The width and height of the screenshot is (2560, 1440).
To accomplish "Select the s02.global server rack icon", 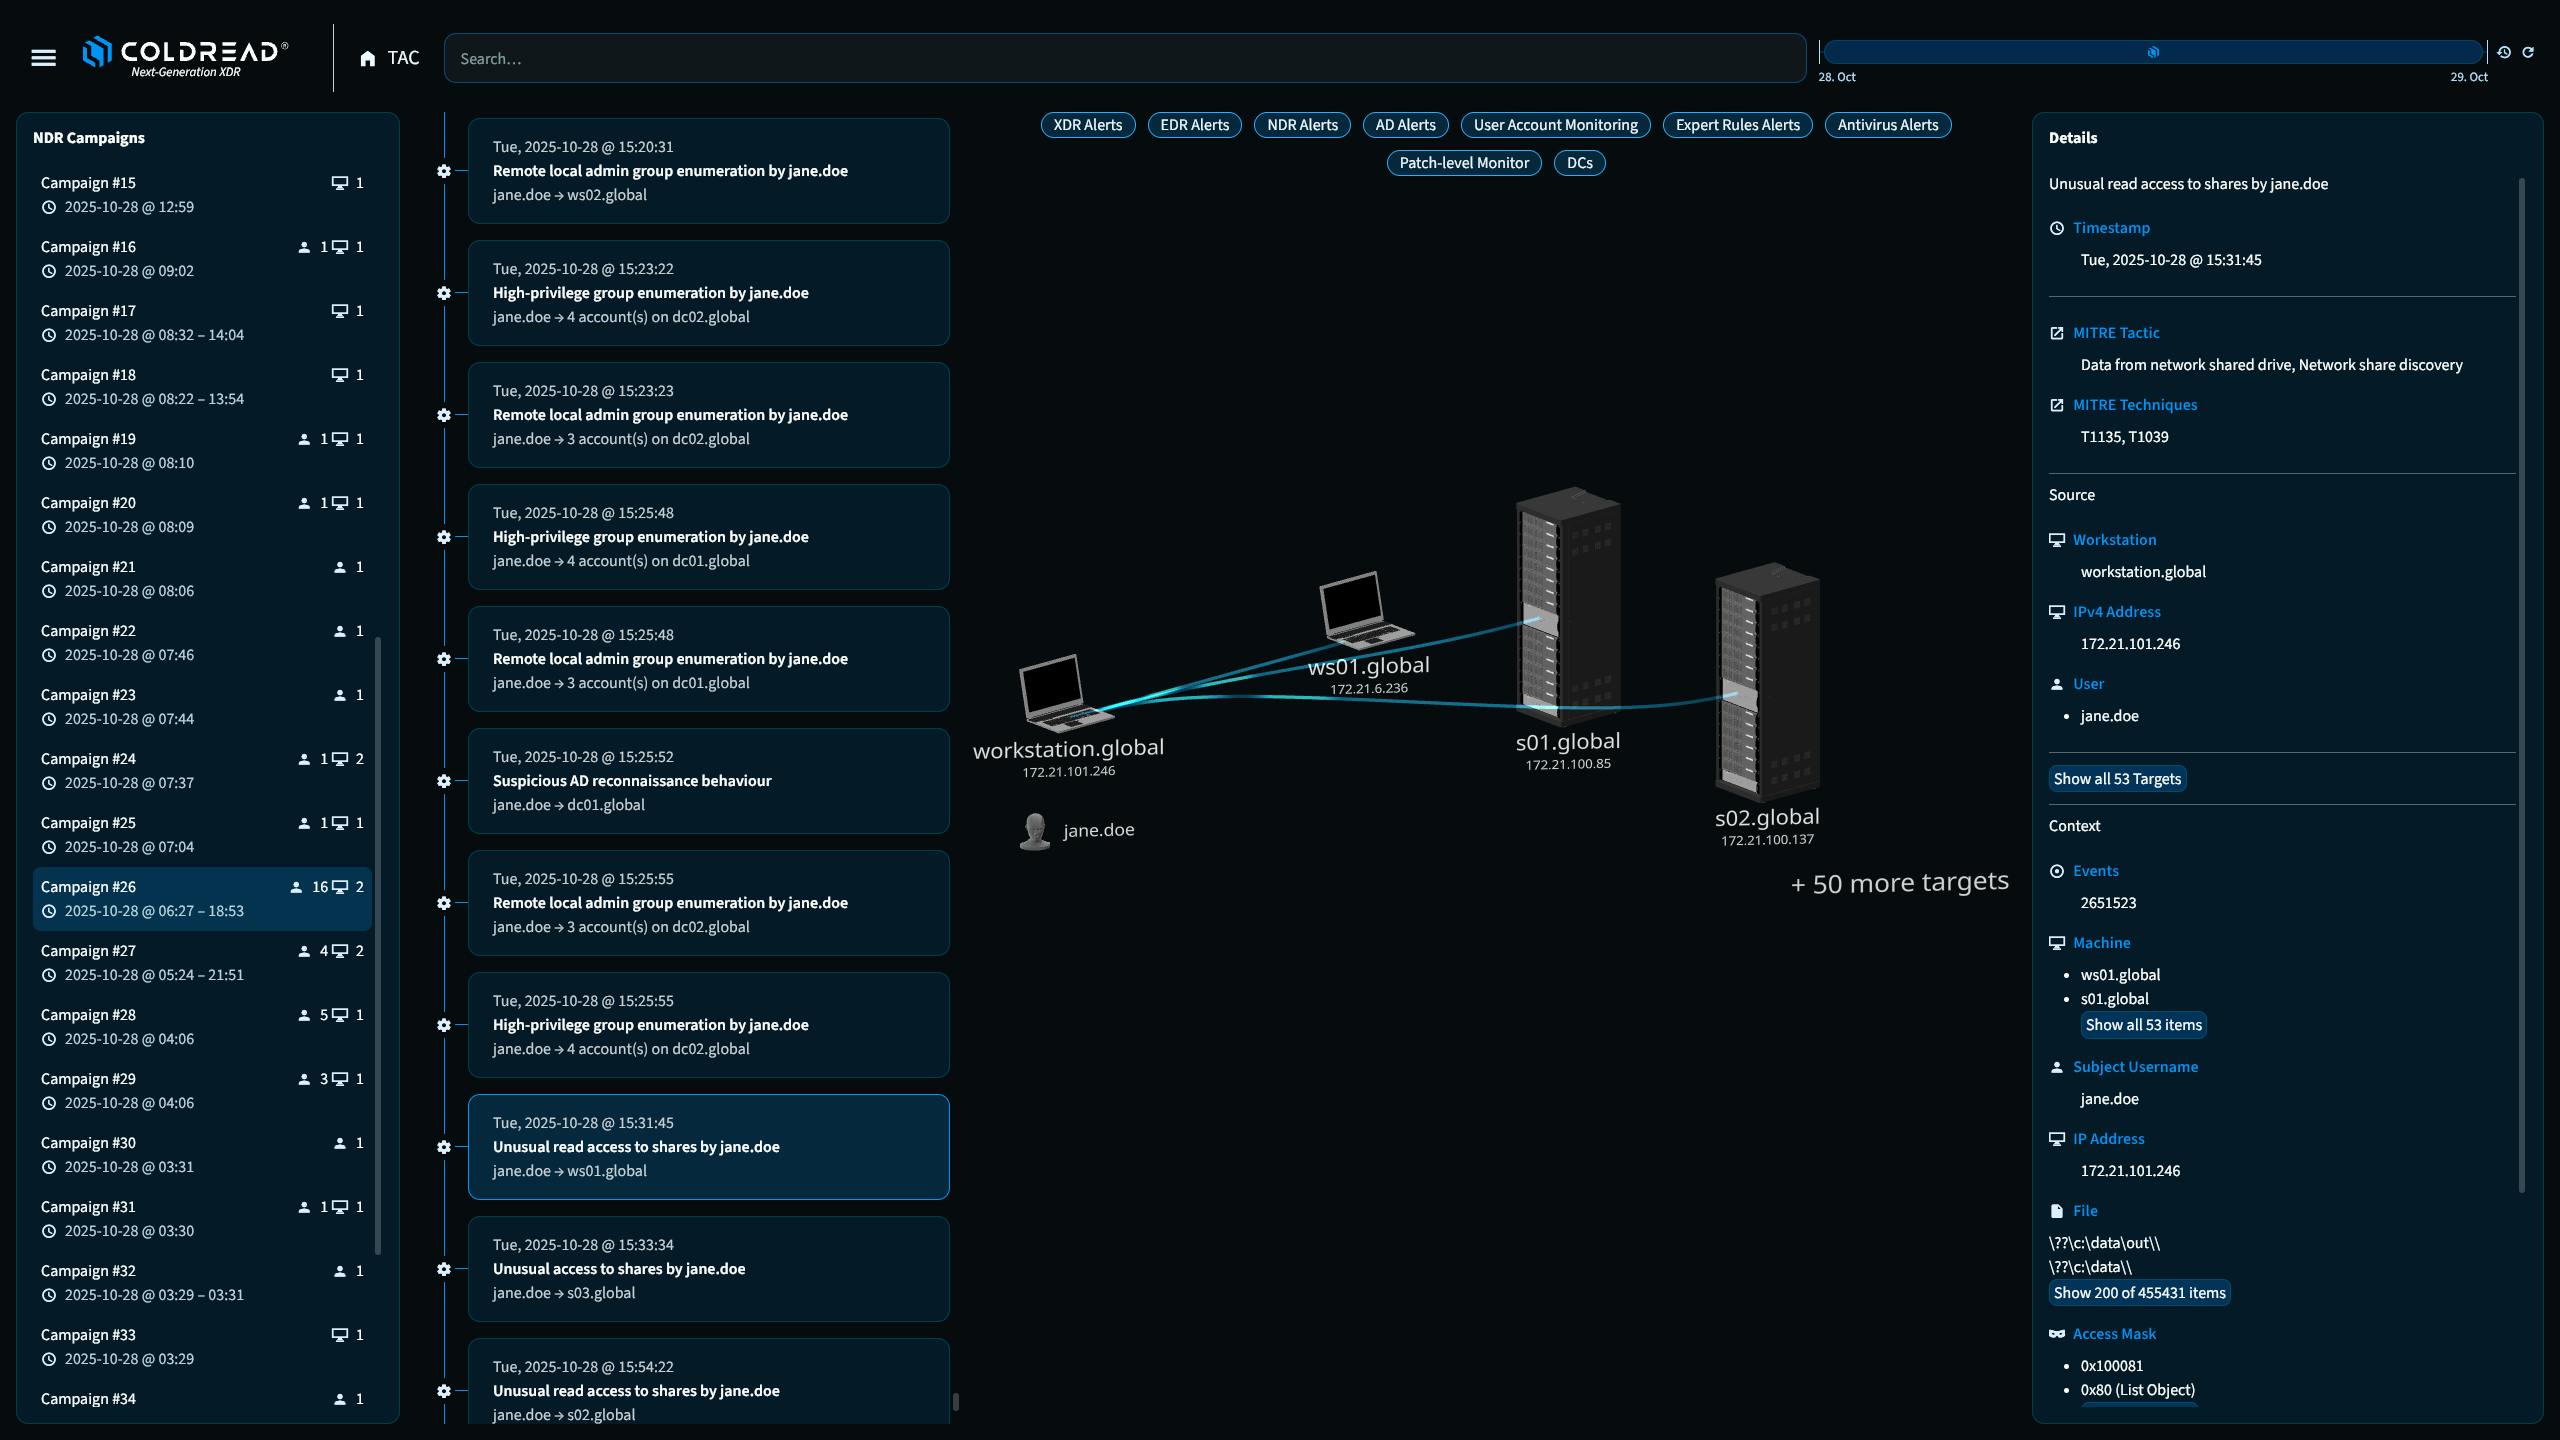I will (x=1767, y=683).
